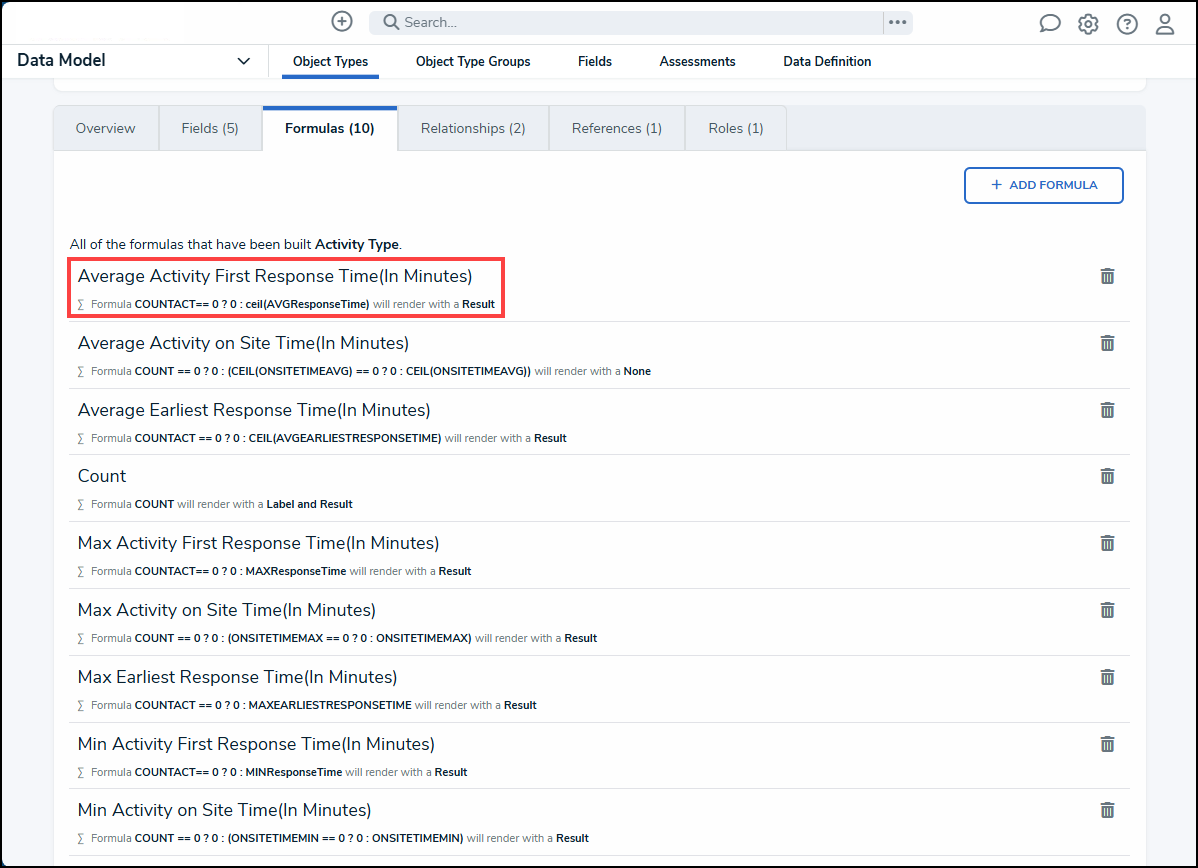Open the Object Type Groups menu item
The image size is (1198, 868).
[473, 61]
